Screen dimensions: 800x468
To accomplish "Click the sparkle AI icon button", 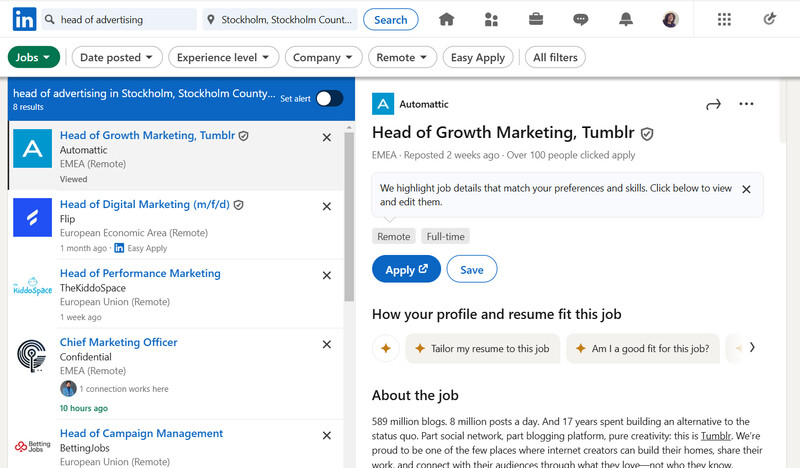I will pos(386,348).
